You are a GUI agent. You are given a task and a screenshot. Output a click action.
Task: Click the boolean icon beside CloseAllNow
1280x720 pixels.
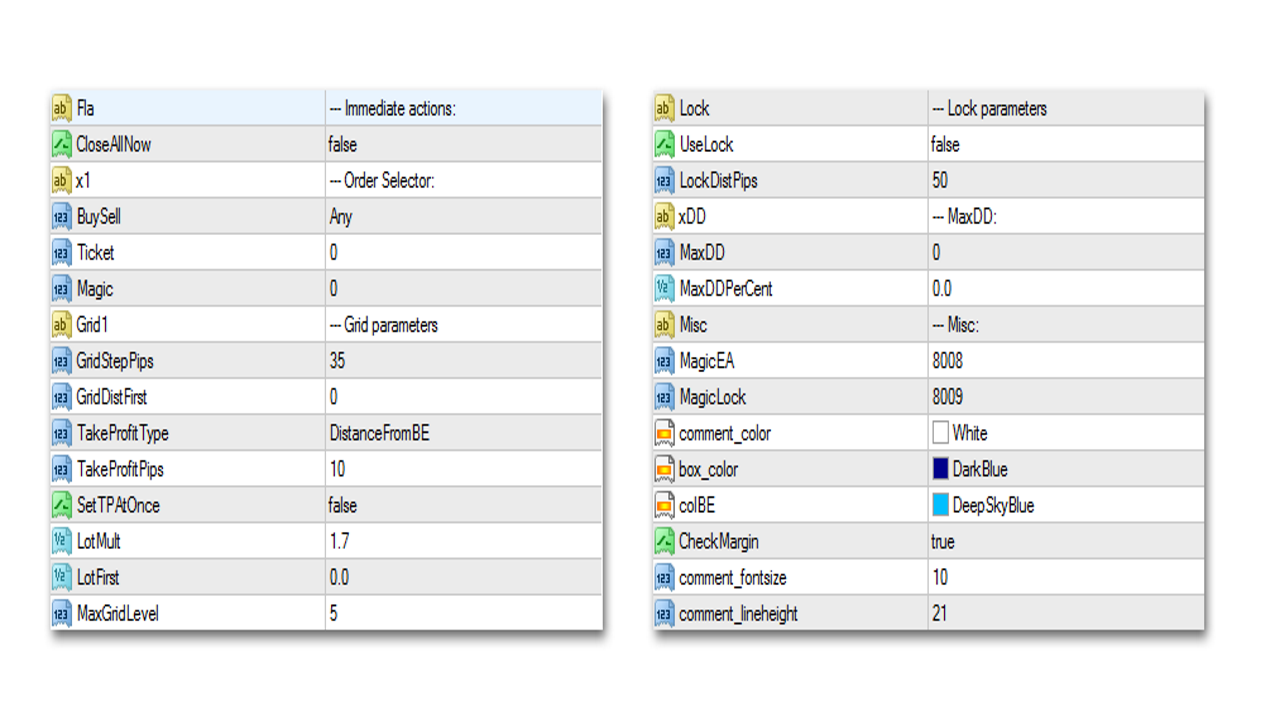[x=62, y=145]
